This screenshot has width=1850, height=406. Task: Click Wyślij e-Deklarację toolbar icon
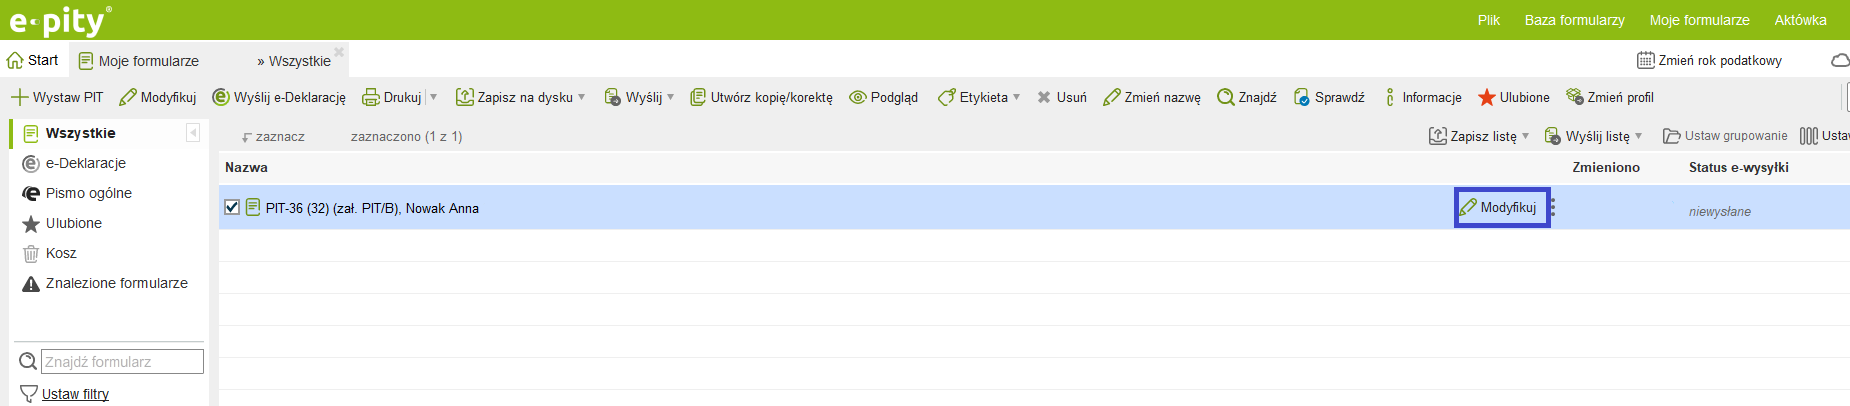point(221,97)
